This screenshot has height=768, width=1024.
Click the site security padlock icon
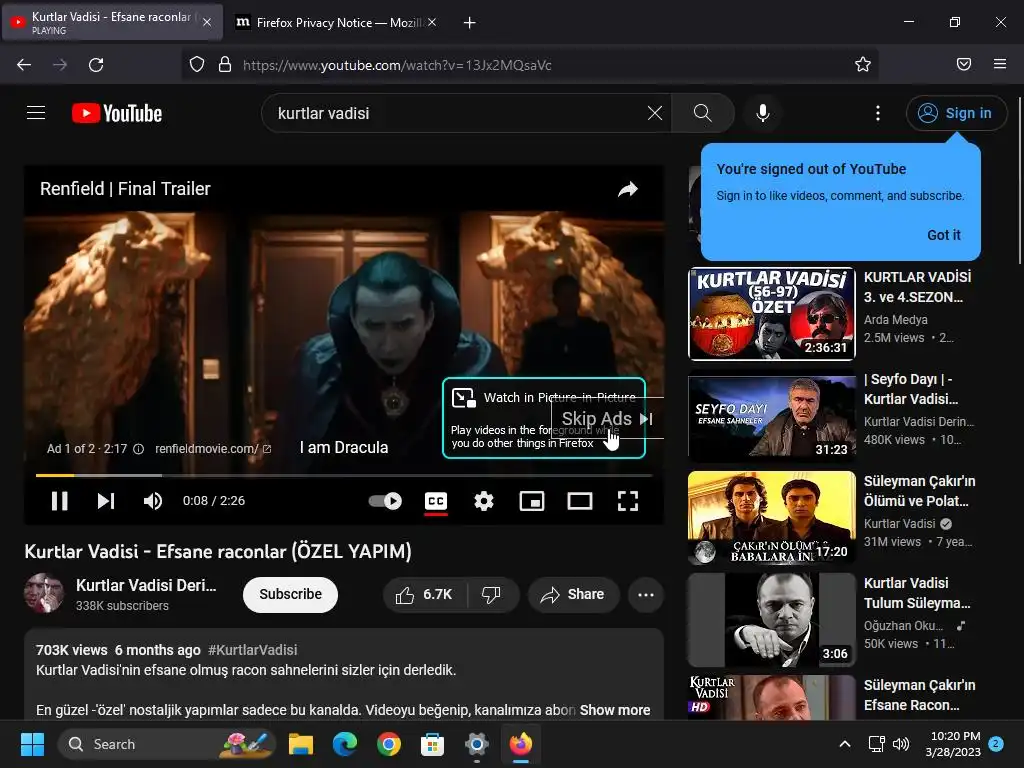click(225, 65)
